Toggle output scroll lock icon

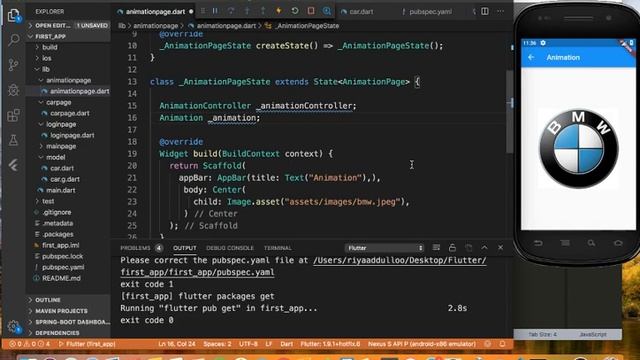(452, 247)
